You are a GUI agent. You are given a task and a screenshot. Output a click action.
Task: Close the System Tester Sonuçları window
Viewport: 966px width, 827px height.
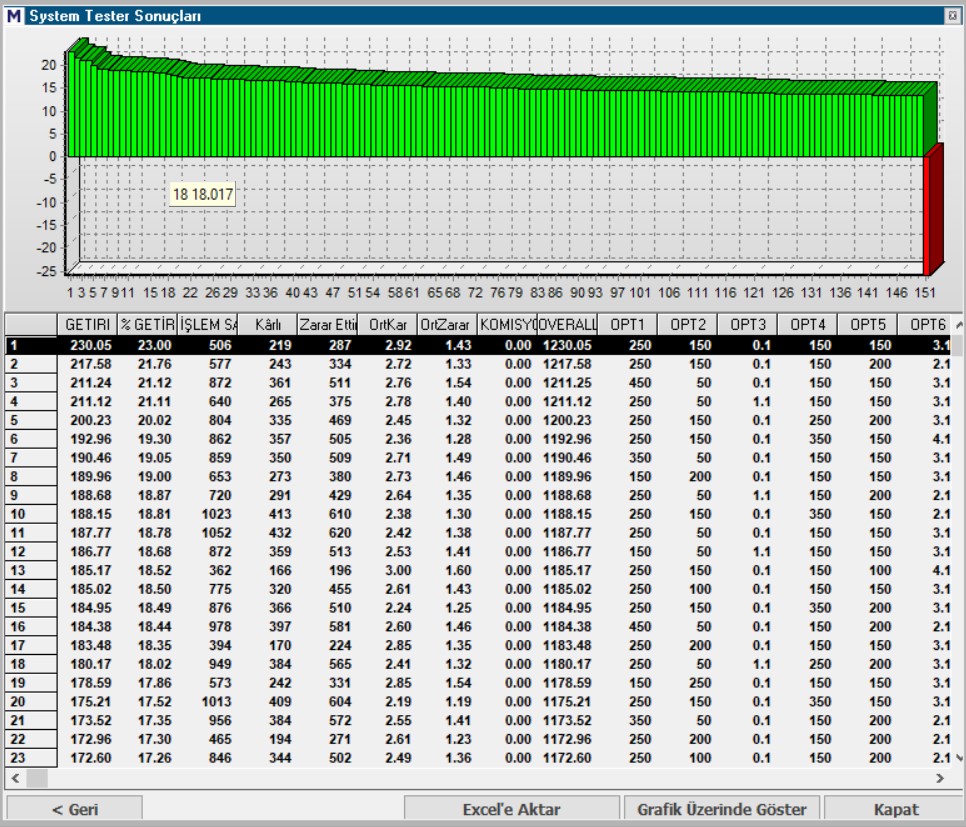point(952,16)
